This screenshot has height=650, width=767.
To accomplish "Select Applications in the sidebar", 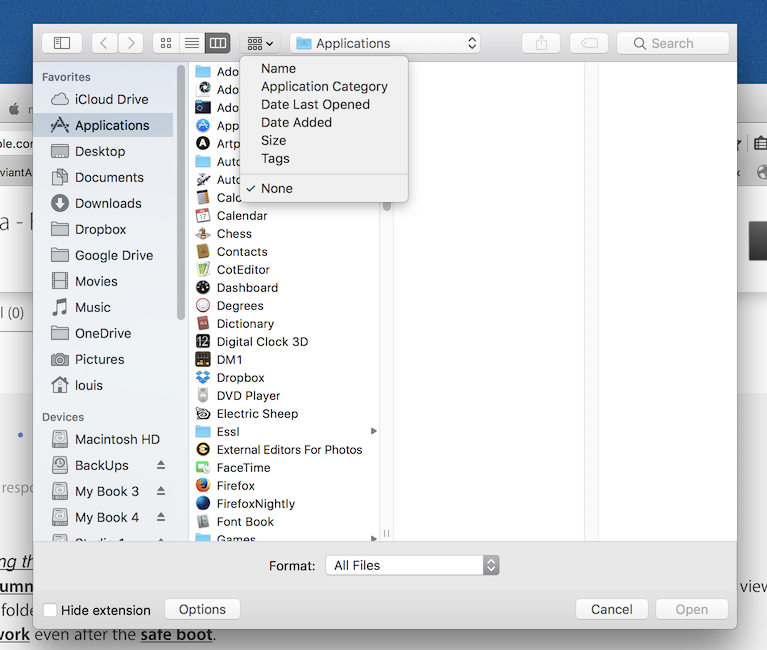I will click(103, 125).
